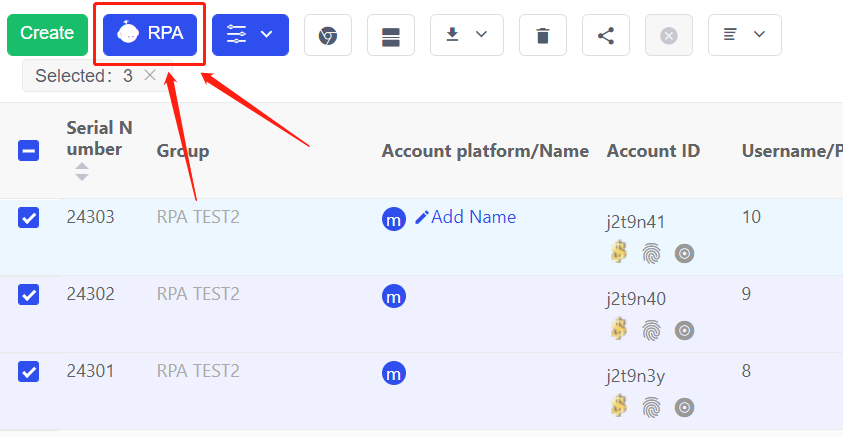Click username value 8 in row 24301
The image size is (843, 437).
point(746,371)
